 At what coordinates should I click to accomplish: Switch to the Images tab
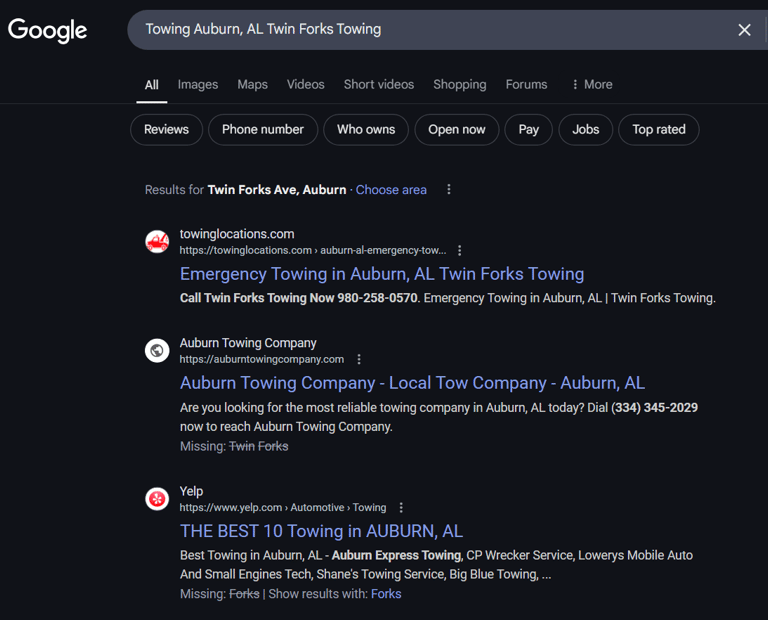tap(198, 85)
